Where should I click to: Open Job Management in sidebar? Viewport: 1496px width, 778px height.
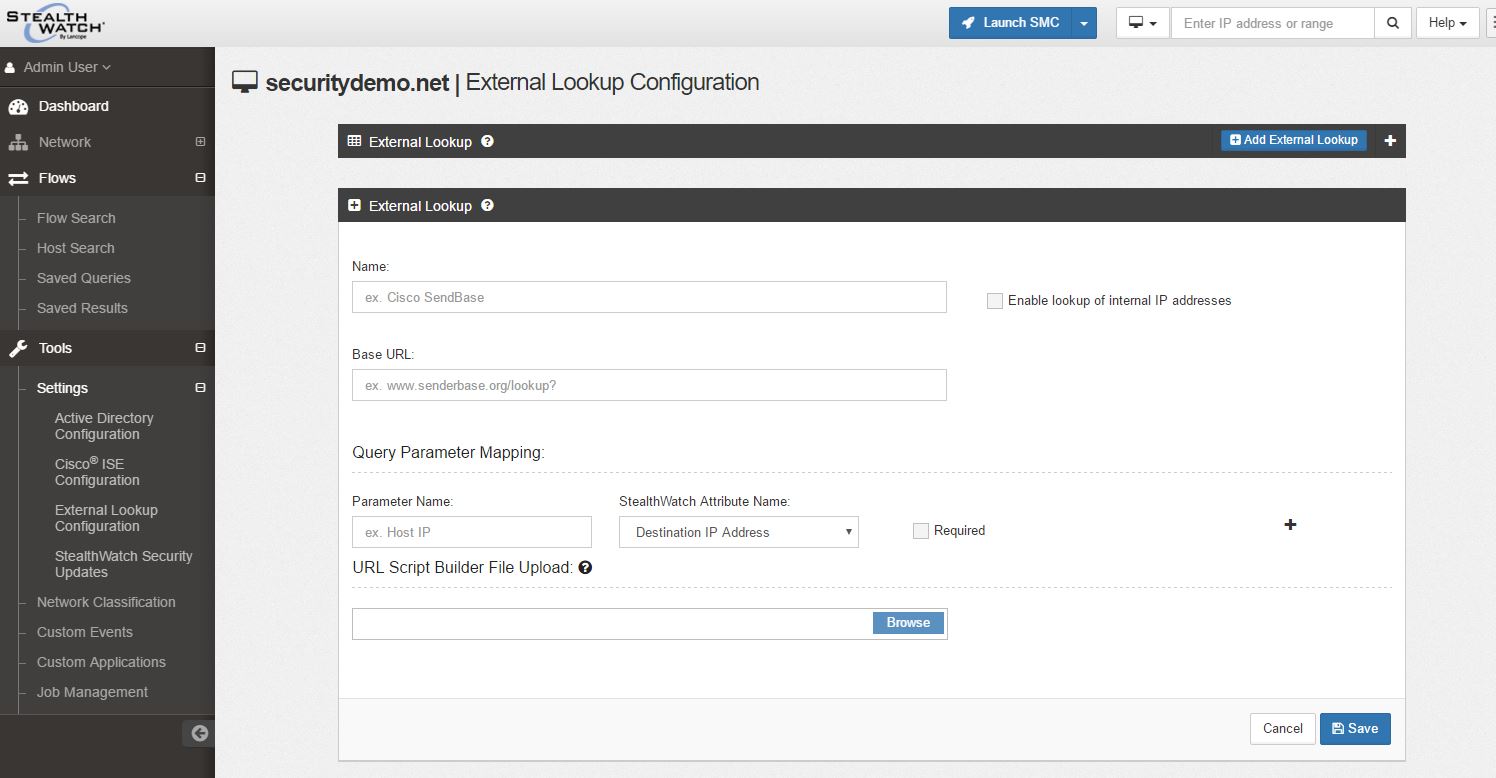pyautogui.click(x=92, y=692)
